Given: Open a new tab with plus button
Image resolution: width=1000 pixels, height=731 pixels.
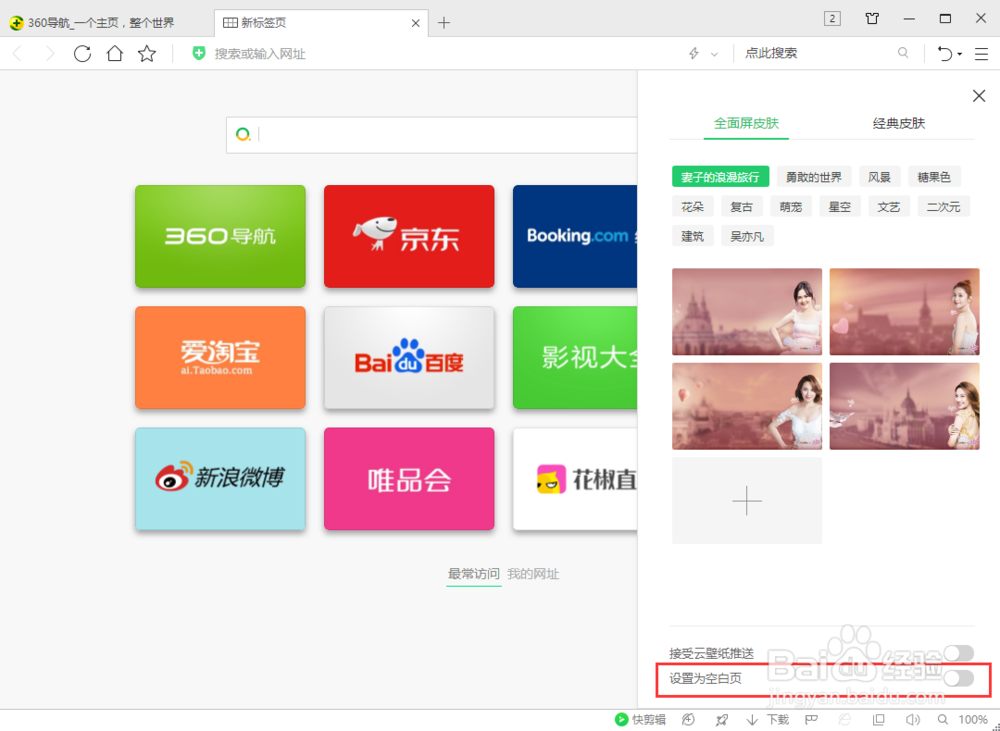Looking at the screenshot, I should 444,23.
